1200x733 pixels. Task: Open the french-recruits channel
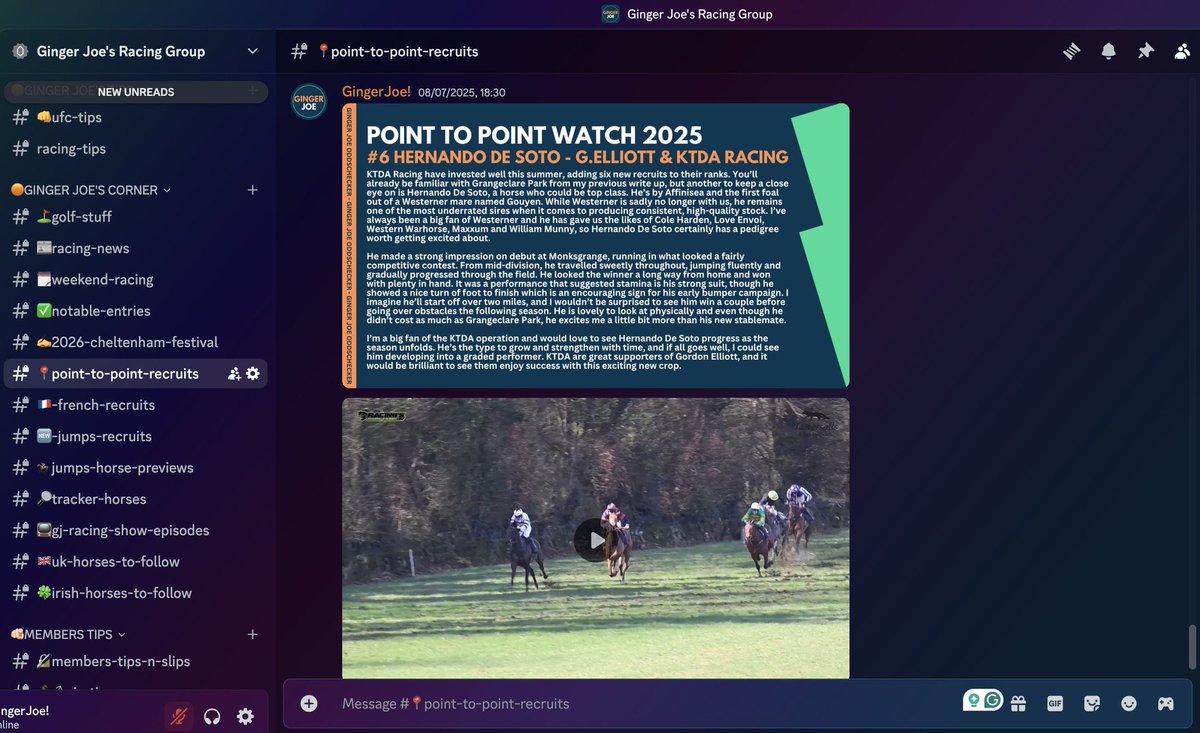[136, 405]
